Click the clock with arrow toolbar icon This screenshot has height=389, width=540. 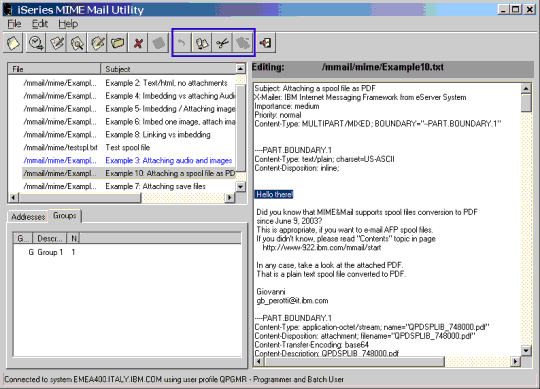pyautogui.click(x=36, y=43)
